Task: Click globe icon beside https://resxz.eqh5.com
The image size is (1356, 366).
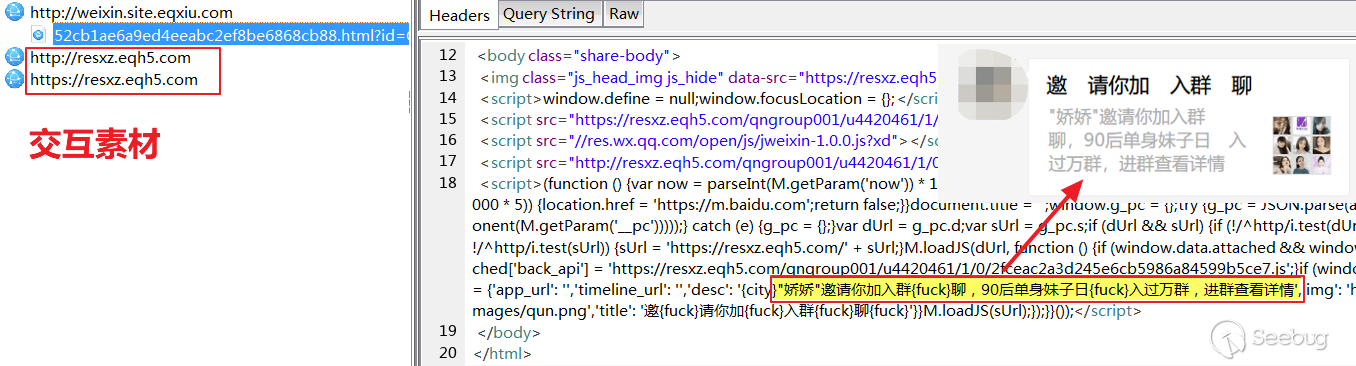Action: (14, 80)
